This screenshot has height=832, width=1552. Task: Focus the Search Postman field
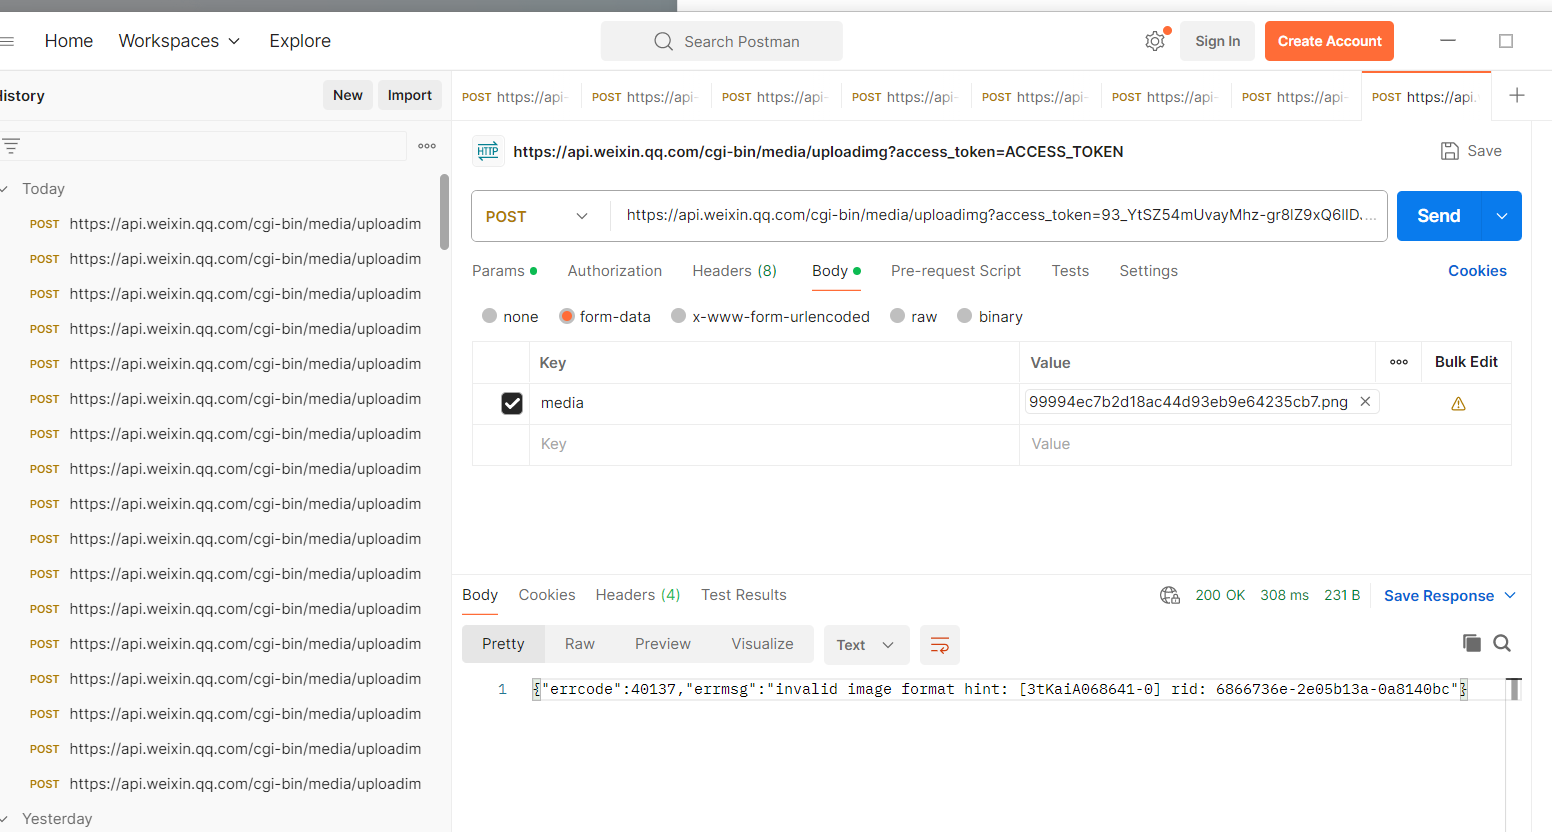pos(722,41)
